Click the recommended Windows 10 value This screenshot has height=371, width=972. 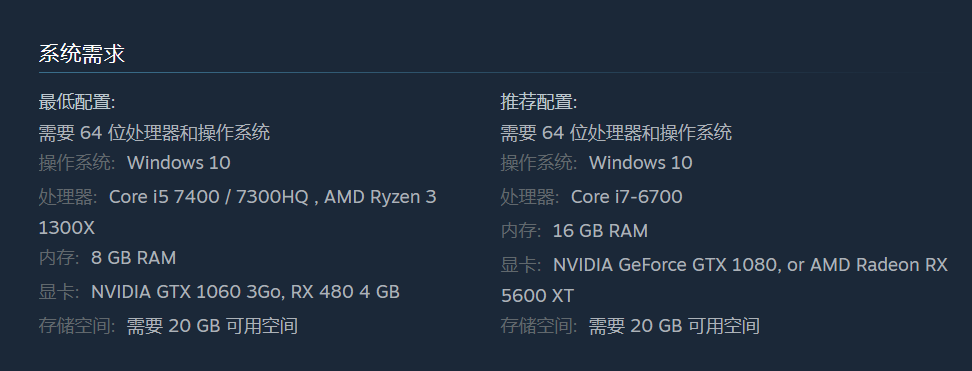tap(640, 163)
